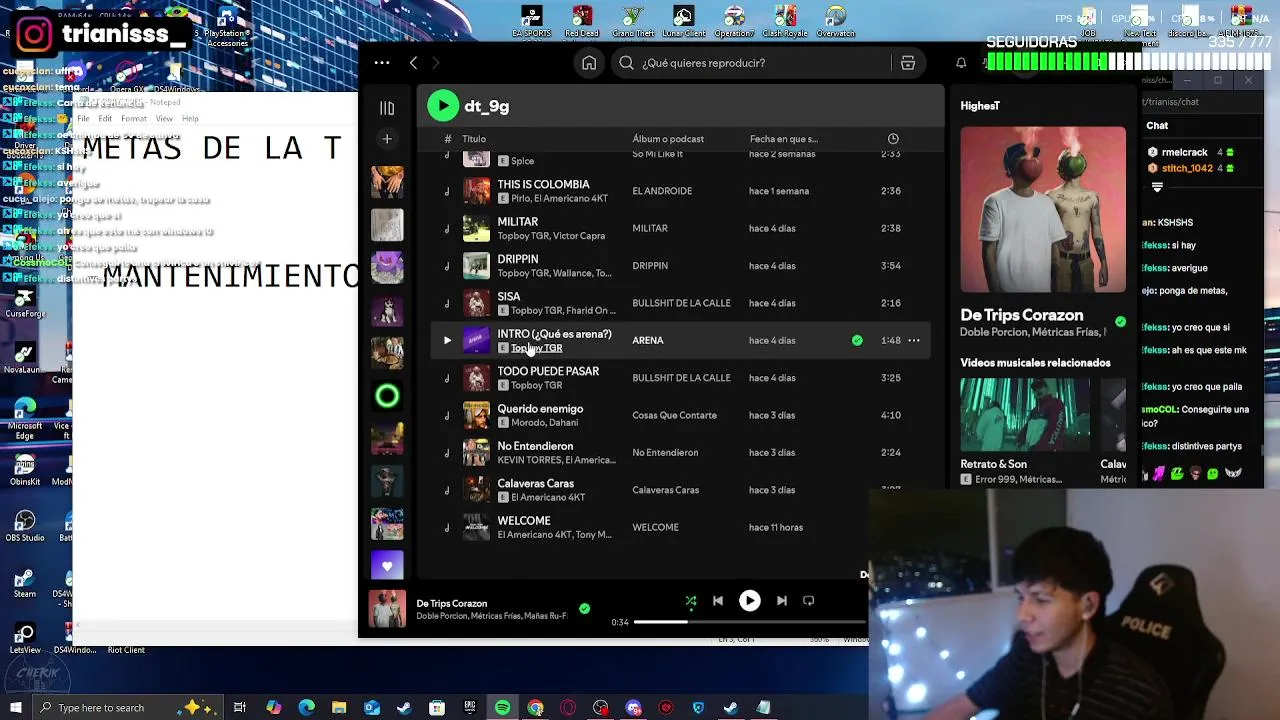This screenshot has height=720, width=1280.
Task: Expand Your Library sidebar icon
Action: 387,108
